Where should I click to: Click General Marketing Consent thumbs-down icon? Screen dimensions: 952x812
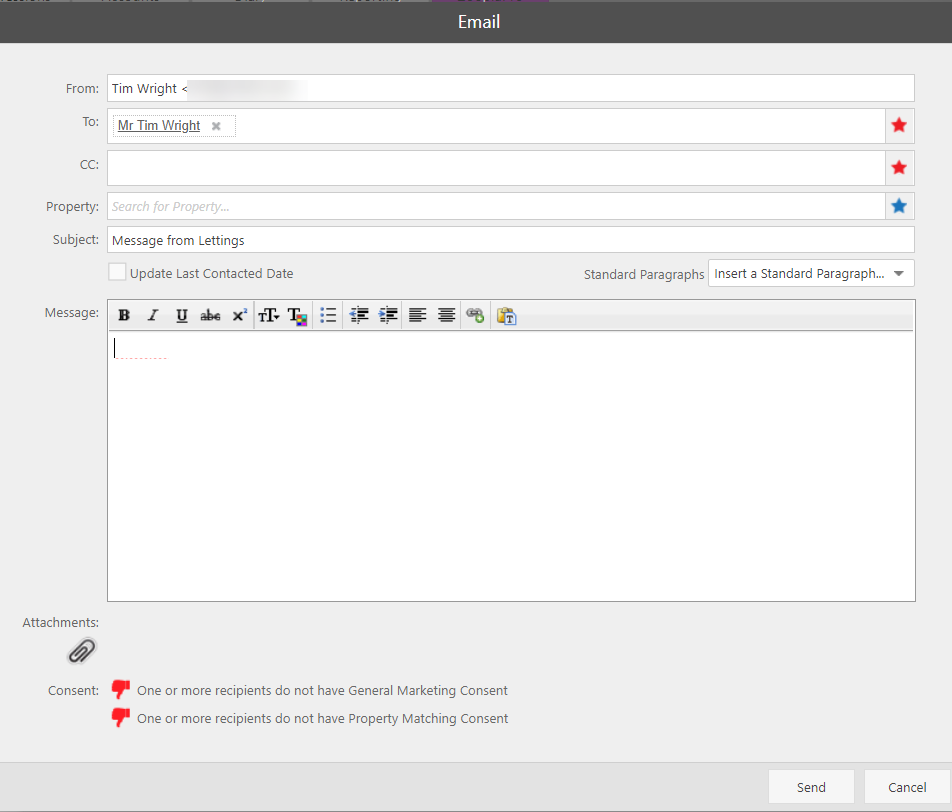point(120,689)
